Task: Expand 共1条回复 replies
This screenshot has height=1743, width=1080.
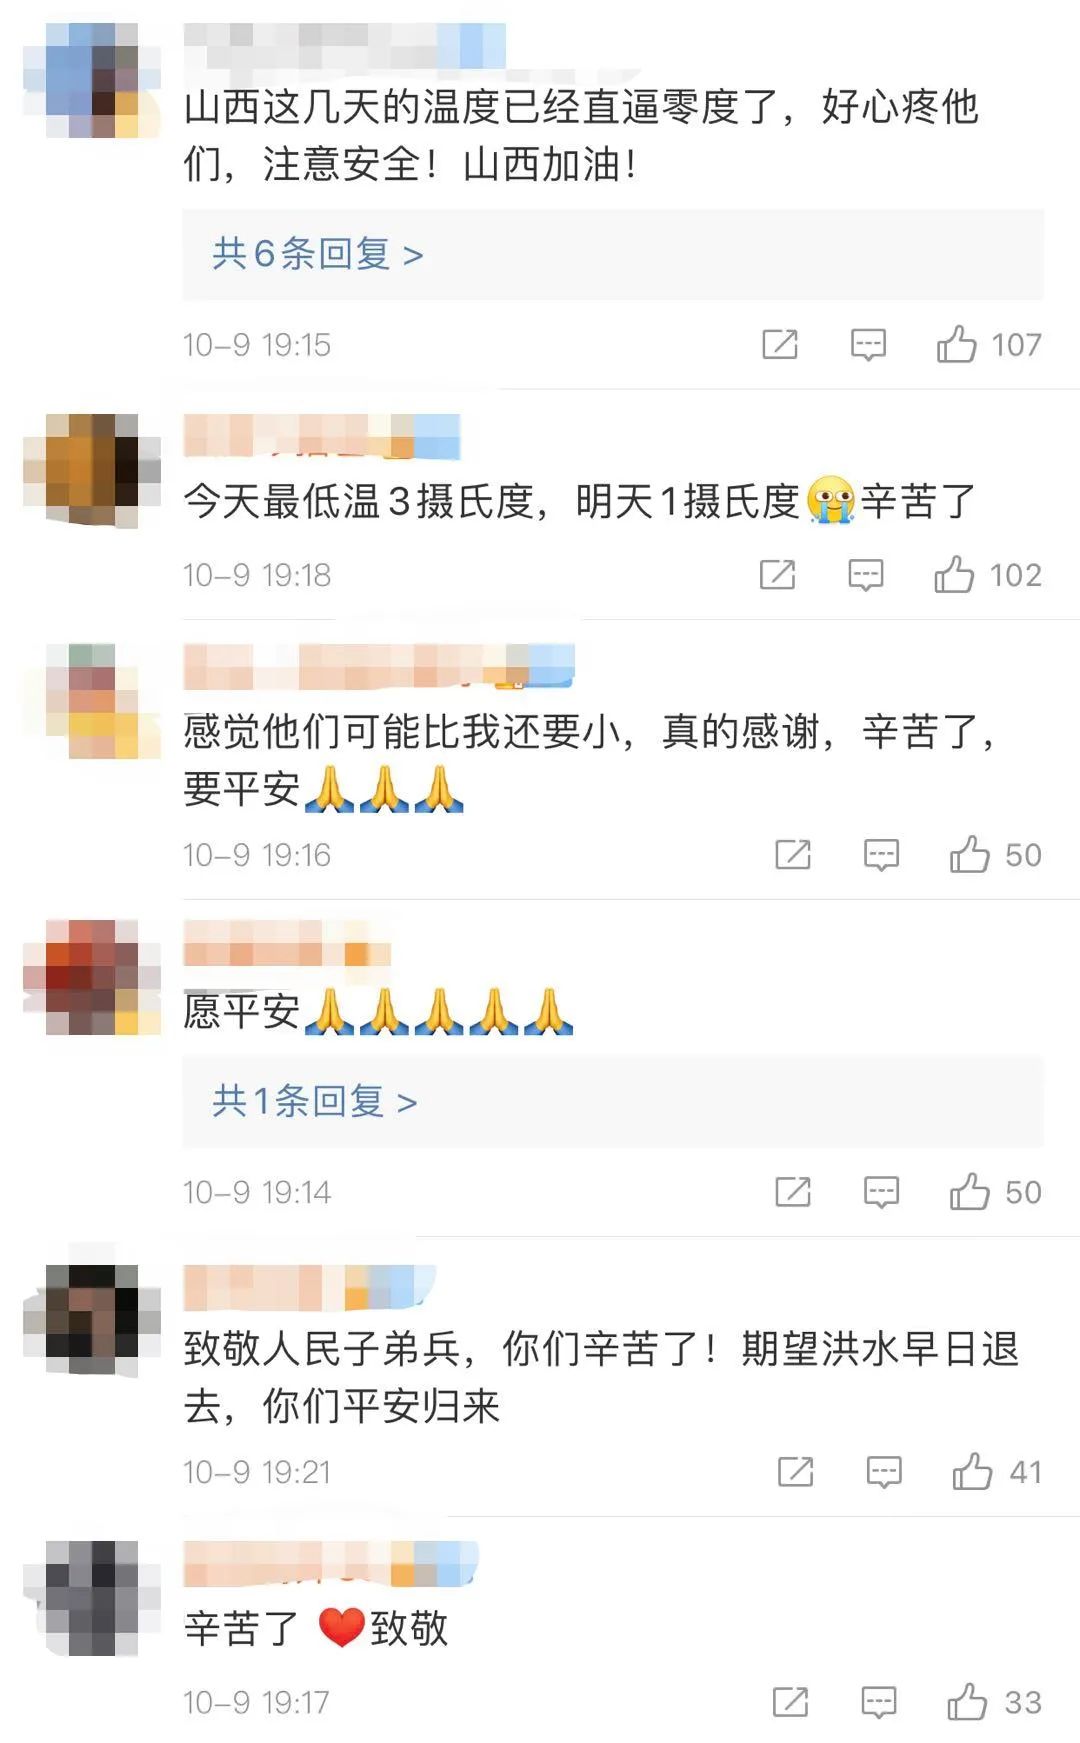Action: 314,1101
